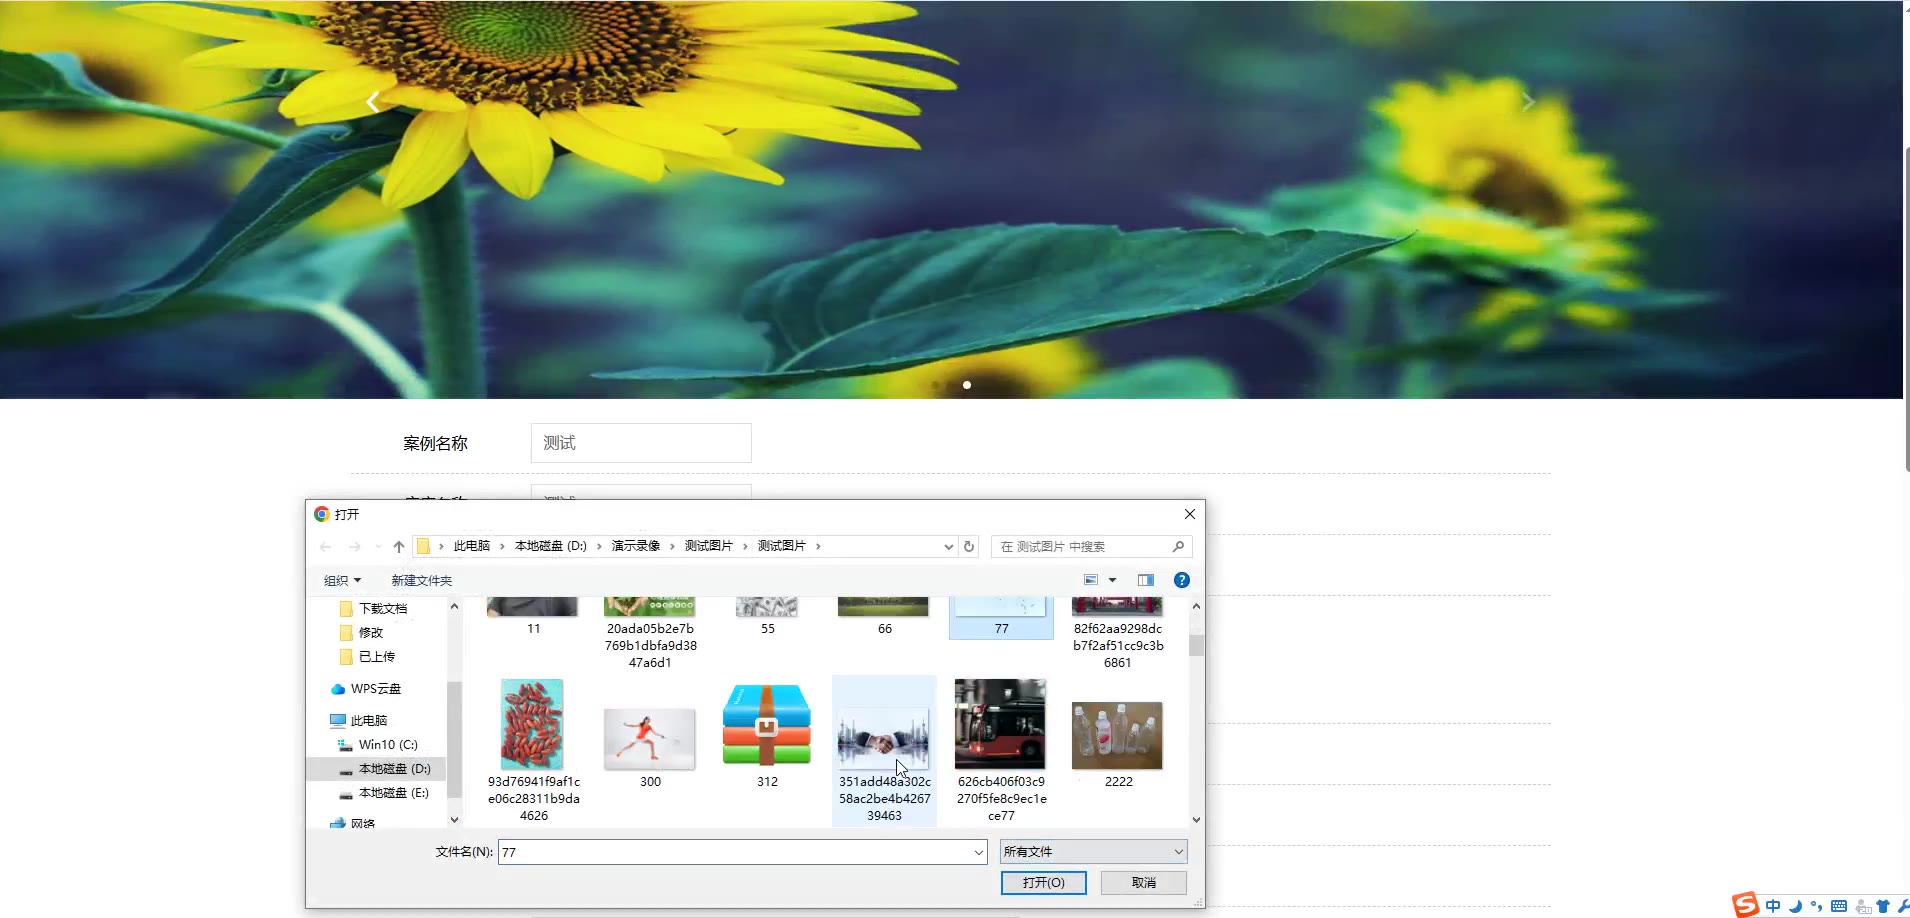
Task: Click 本地磁盘 (D:) in the address breadcrumb
Action: [551, 546]
